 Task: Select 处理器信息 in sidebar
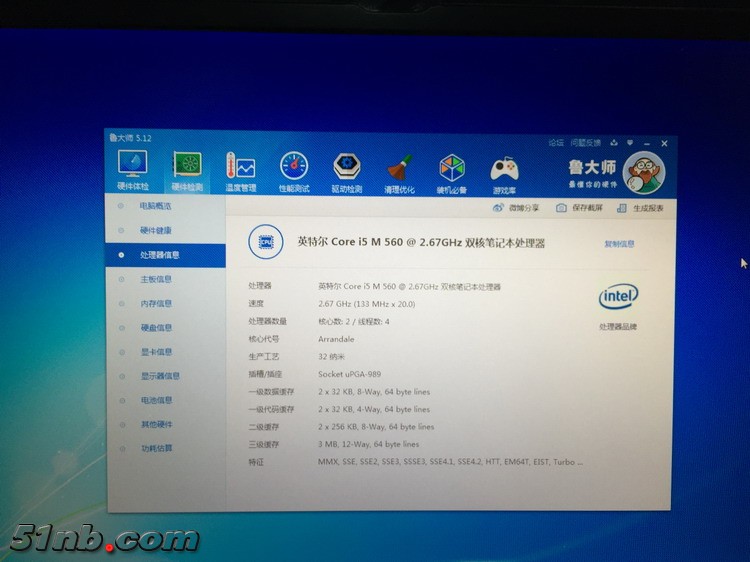[165, 255]
